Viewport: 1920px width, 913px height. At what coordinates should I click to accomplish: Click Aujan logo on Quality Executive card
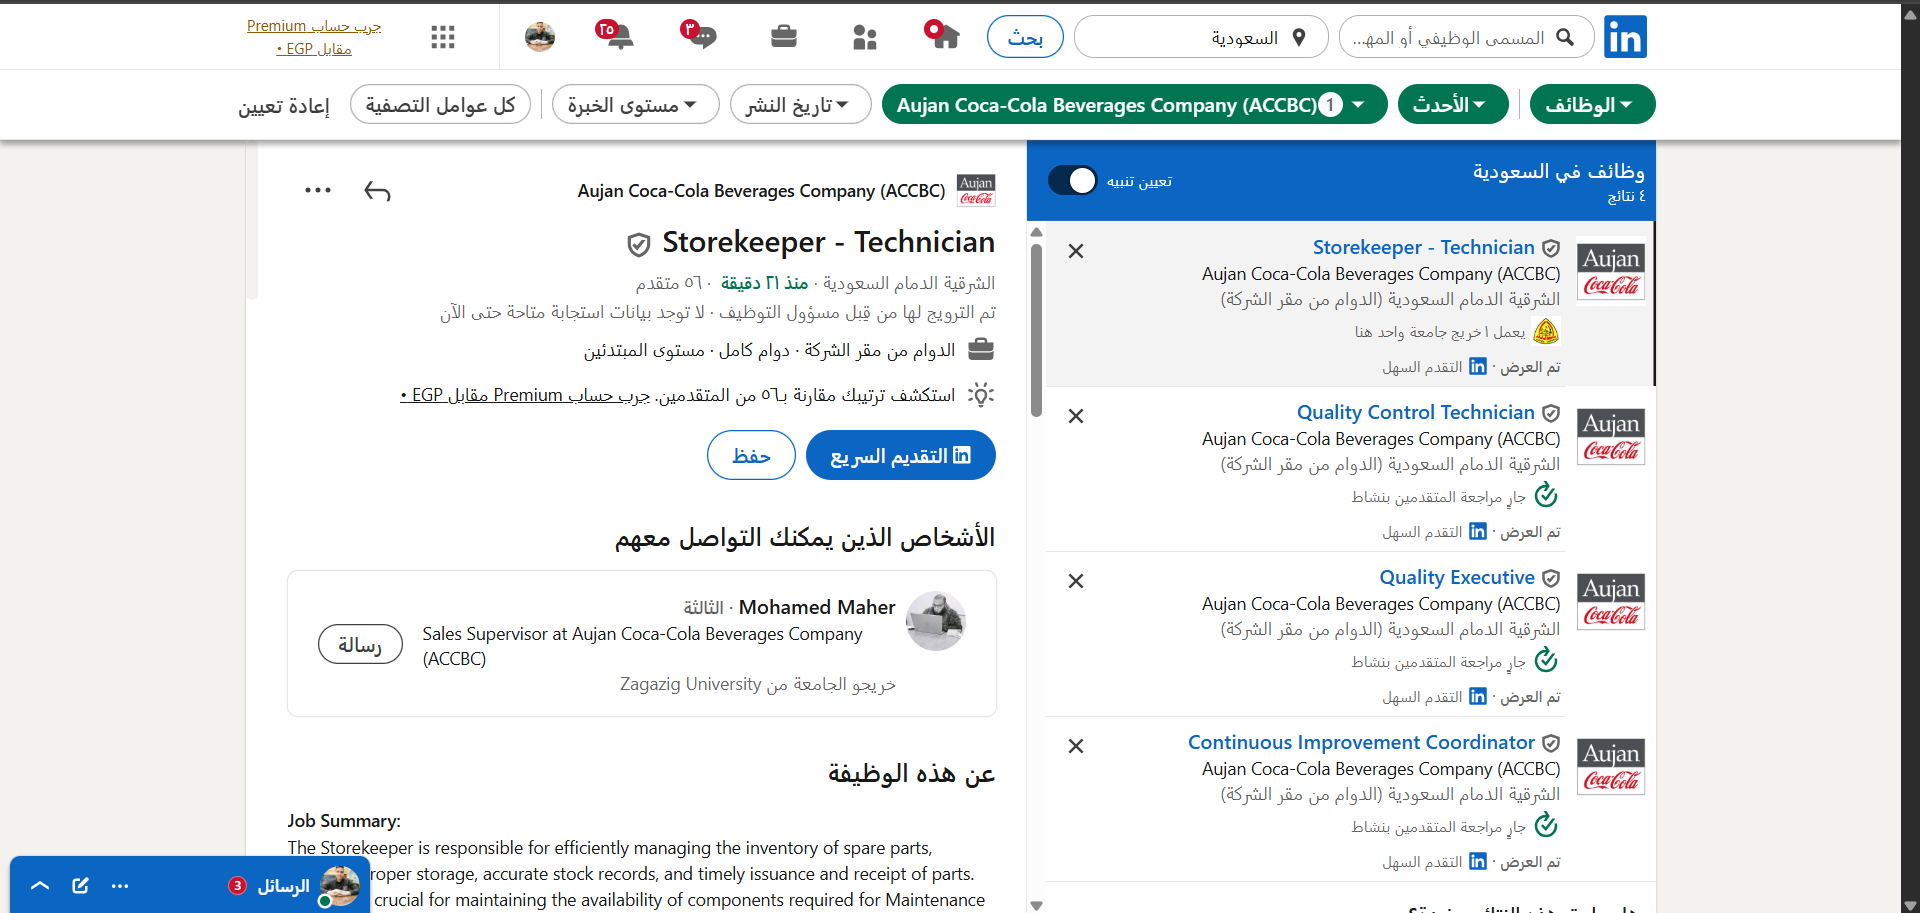[x=1611, y=601]
